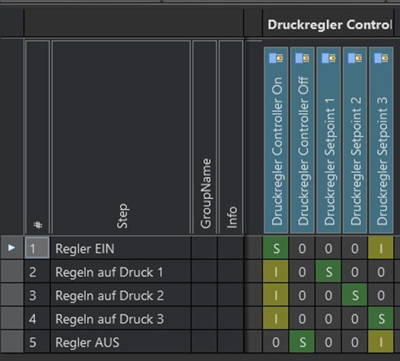Click the icon above Druckregler Controller On
This screenshot has width=400, height=361.
point(276,58)
